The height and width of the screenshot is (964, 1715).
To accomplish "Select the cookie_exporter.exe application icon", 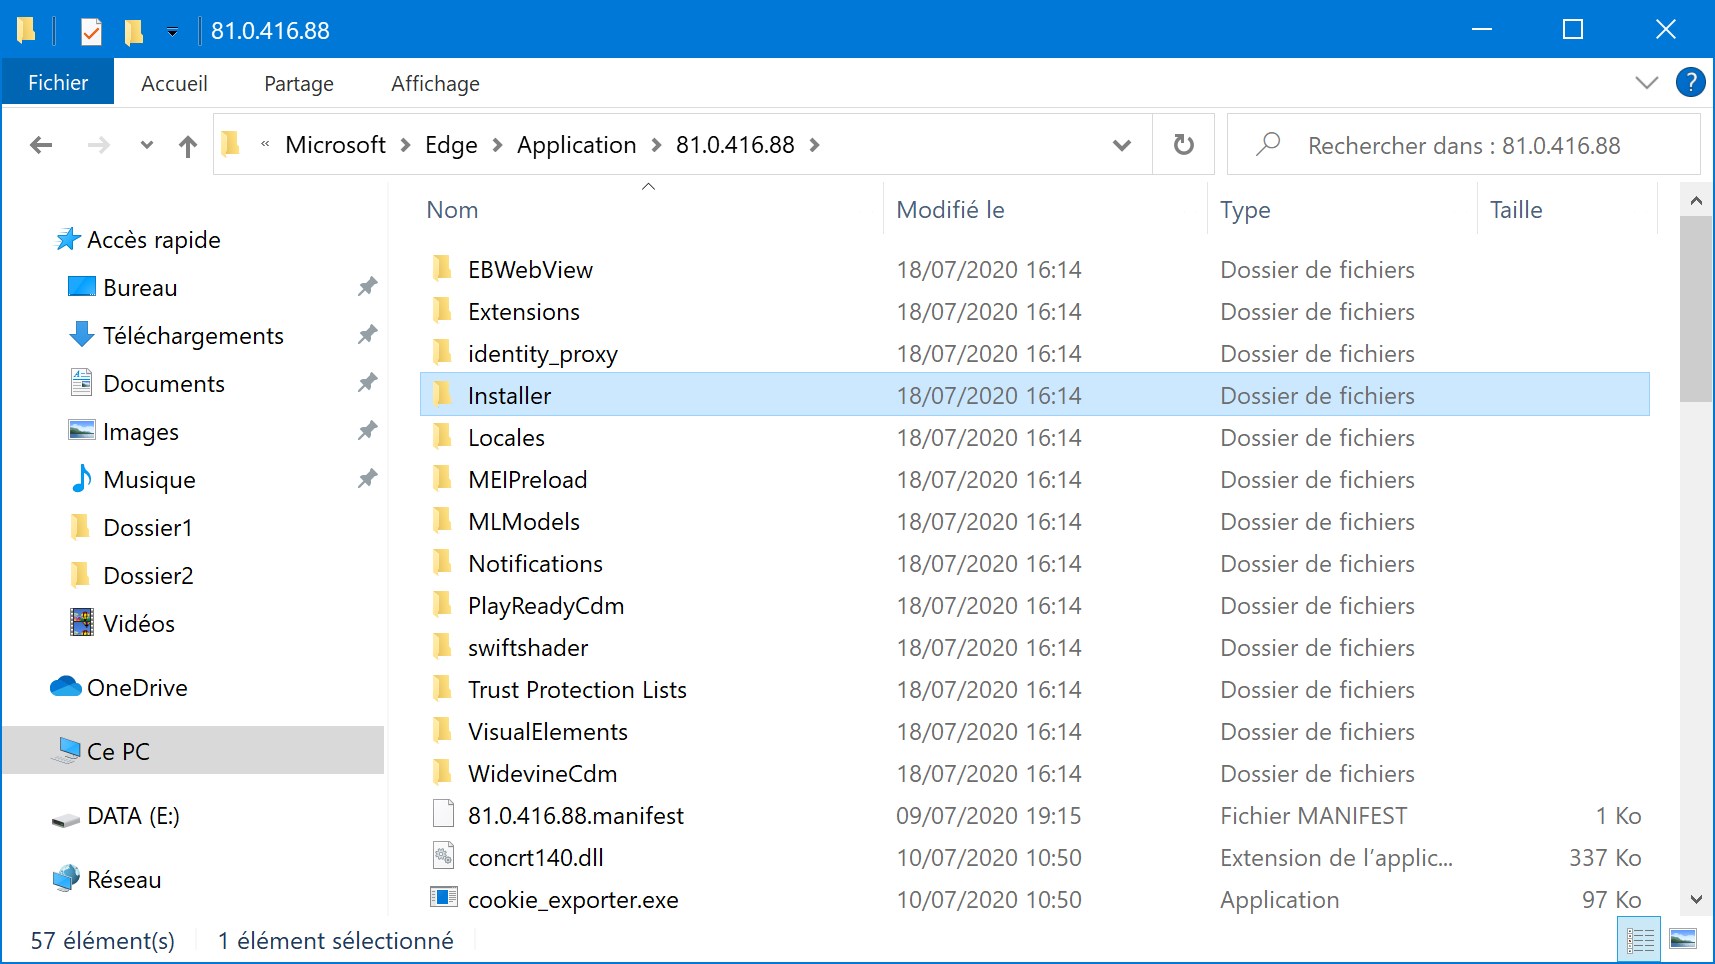I will 443,897.
